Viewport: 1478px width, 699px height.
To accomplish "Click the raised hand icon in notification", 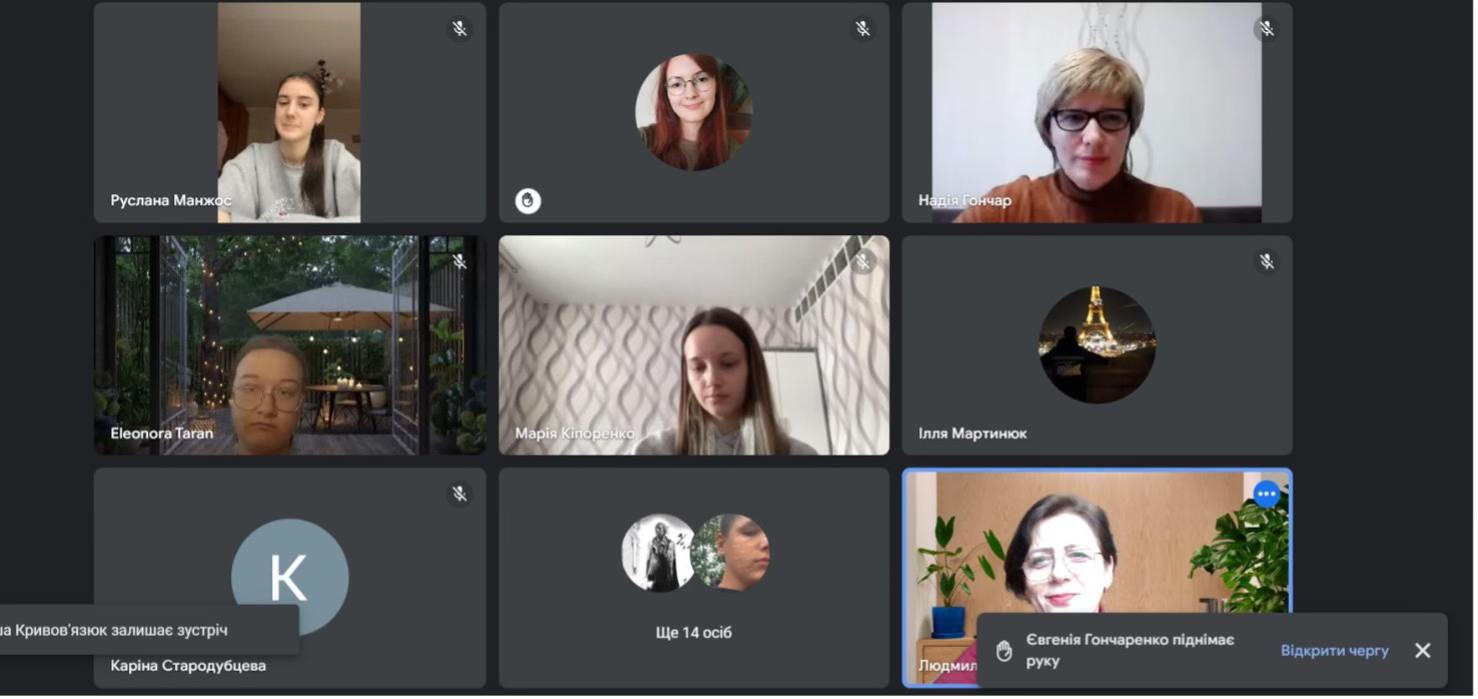I will [x=1004, y=651].
